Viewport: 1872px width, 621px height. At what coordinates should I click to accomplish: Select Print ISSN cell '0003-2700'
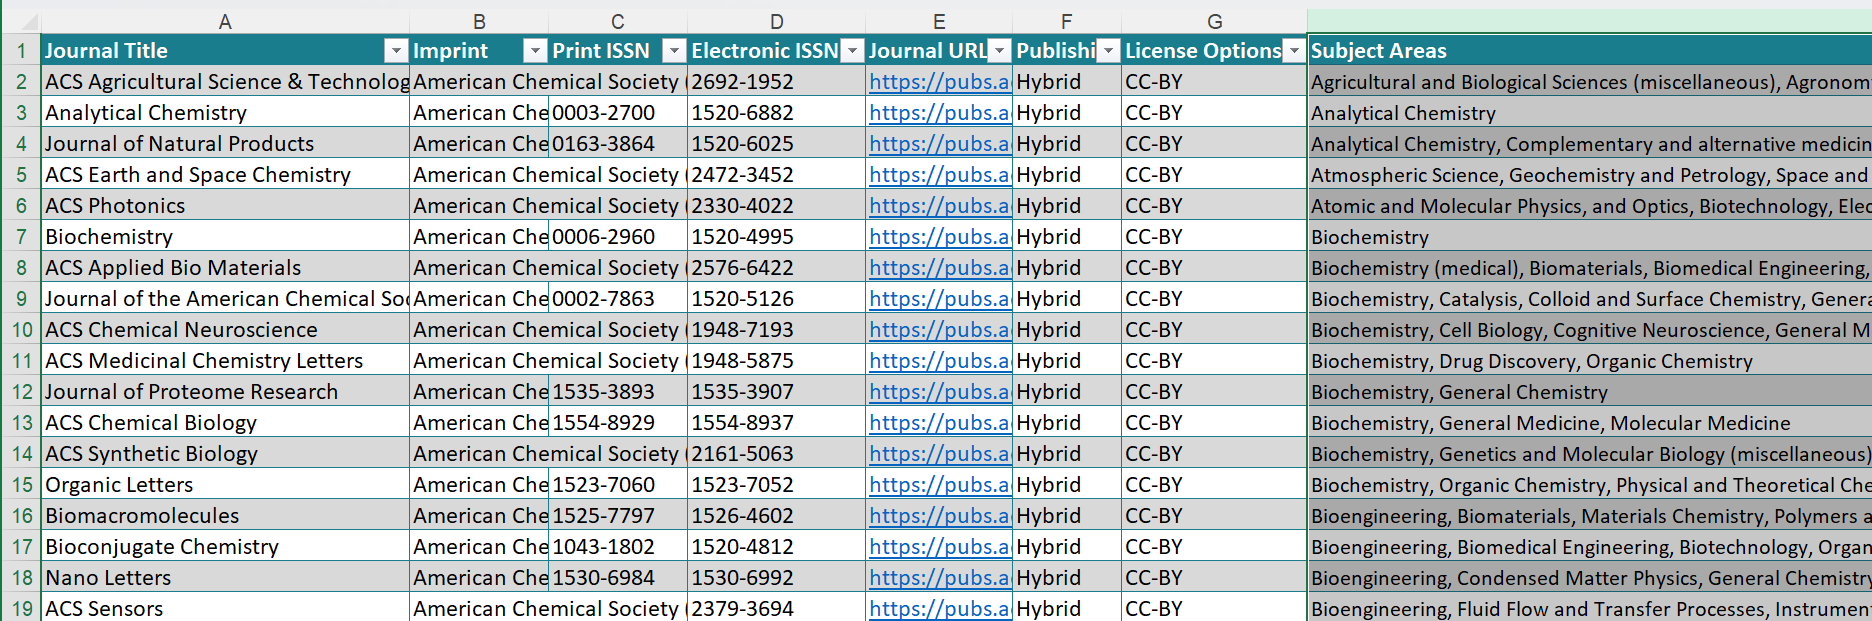(618, 113)
